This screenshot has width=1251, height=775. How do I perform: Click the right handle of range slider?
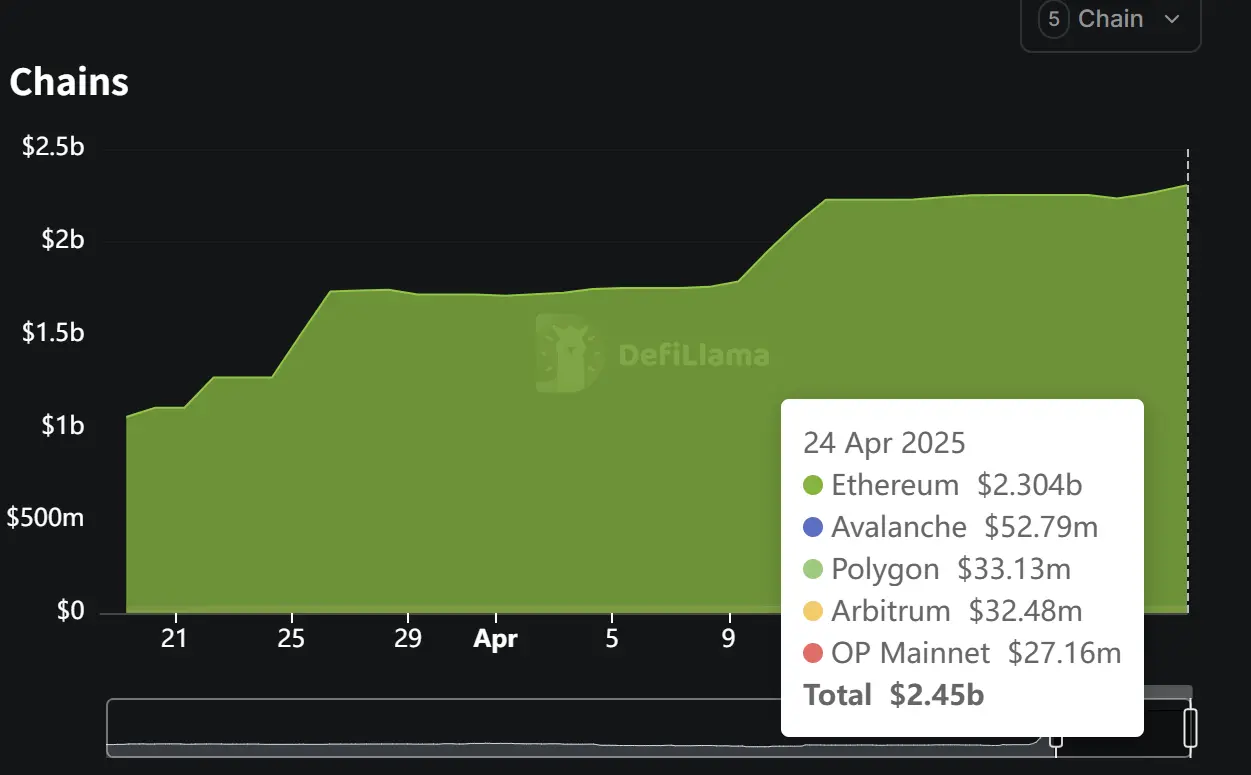pyautogui.click(x=1190, y=727)
